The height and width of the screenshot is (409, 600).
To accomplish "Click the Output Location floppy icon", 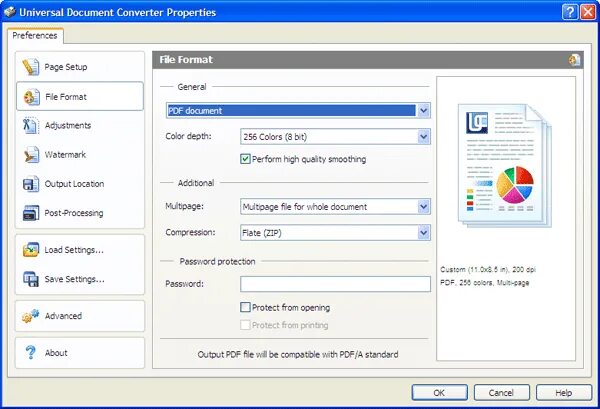I will click(31, 184).
